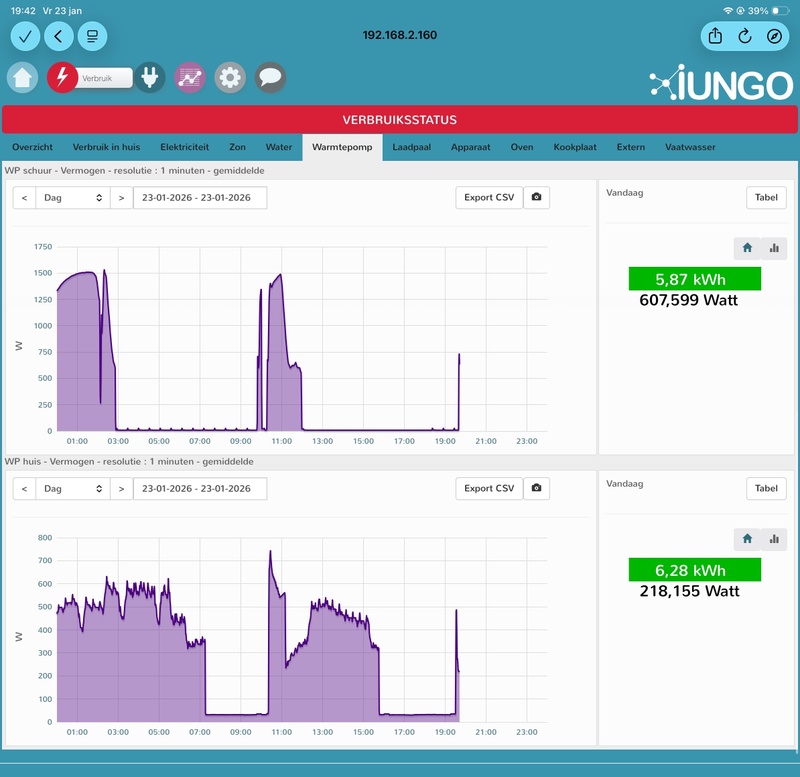The width and height of the screenshot is (800, 777).
Task: Click the battery indicator in status bar
Action: pyautogui.click(x=780, y=11)
